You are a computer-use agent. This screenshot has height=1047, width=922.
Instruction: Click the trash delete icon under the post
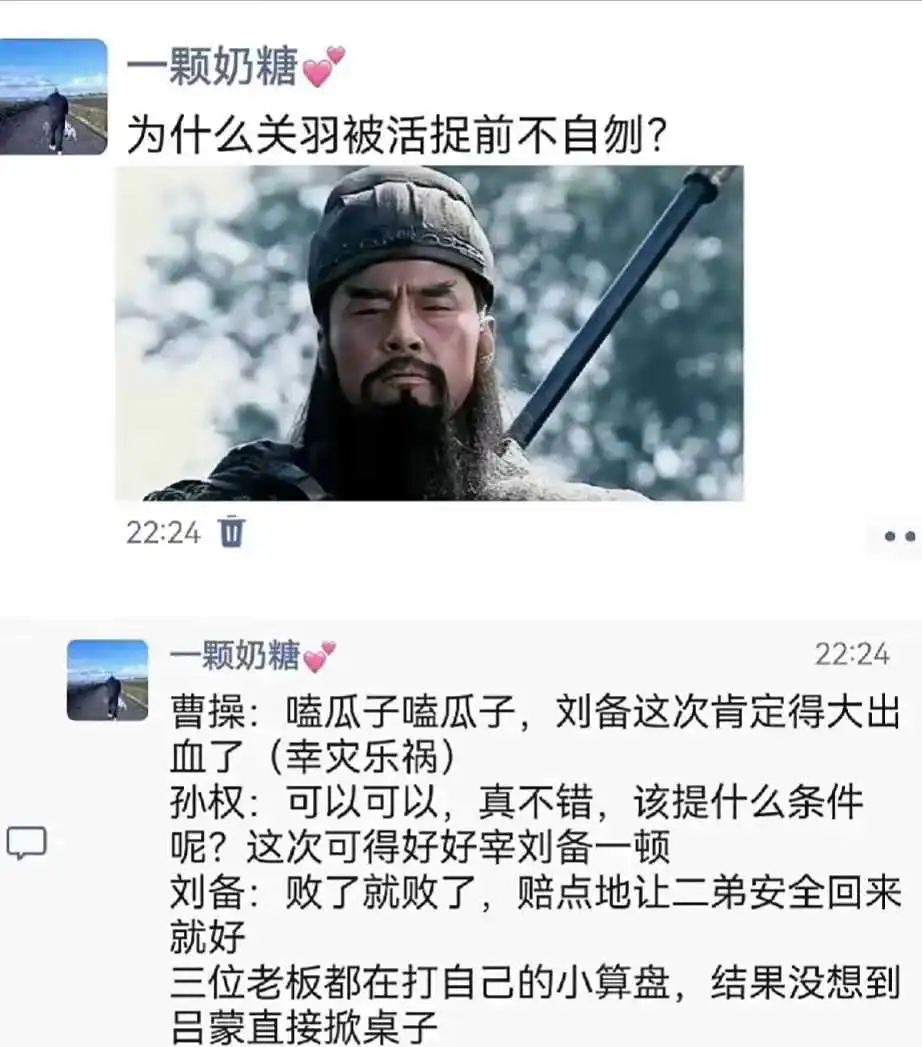(x=232, y=532)
